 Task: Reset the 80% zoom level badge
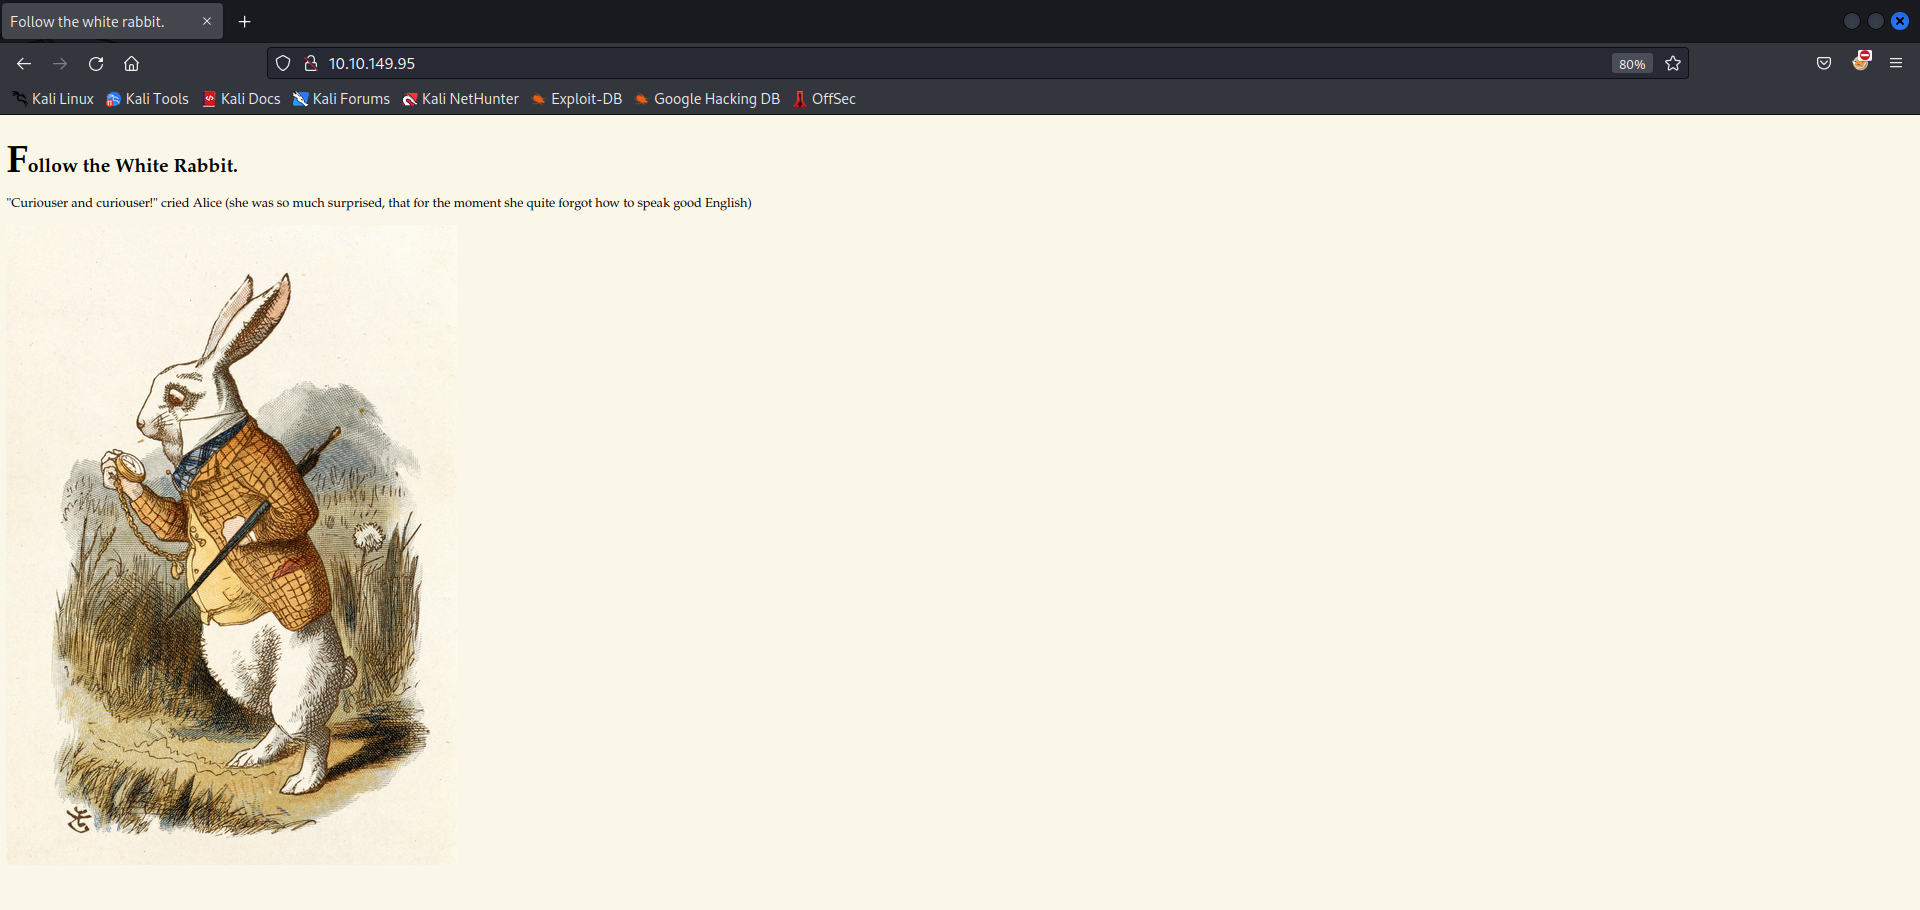point(1632,64)
